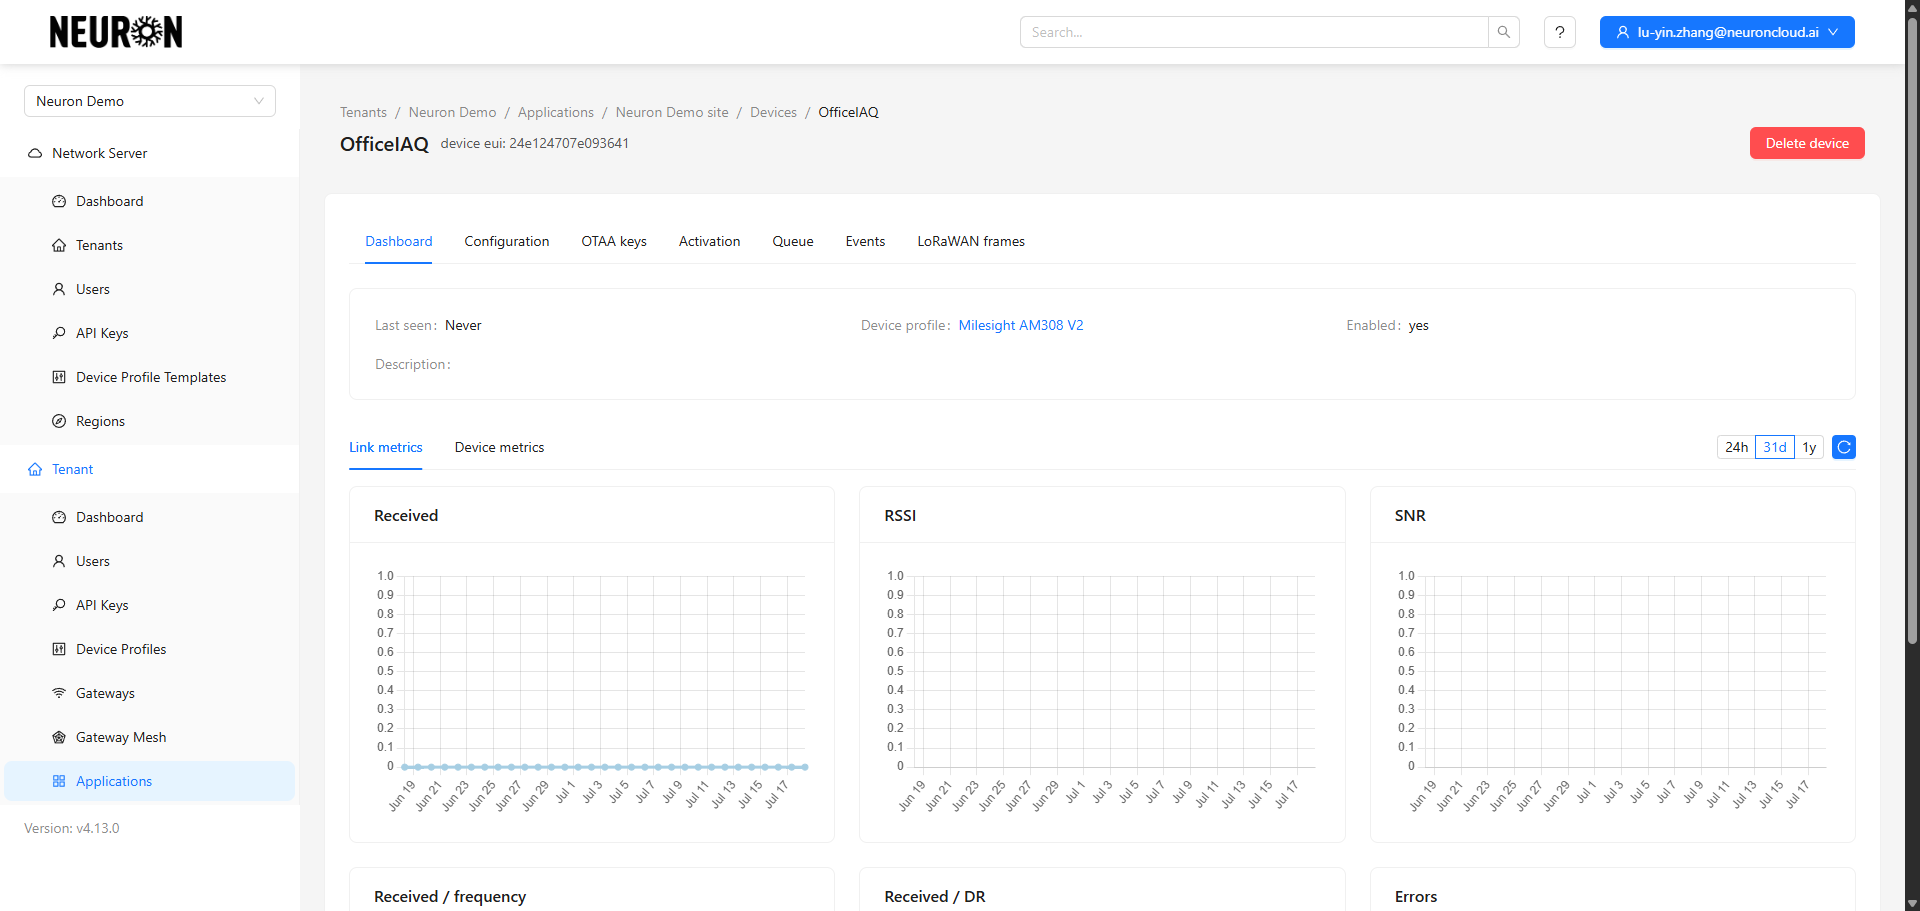Click the Tenant section home icon
The image size is (1920, 911).
[x=35, y=469]
